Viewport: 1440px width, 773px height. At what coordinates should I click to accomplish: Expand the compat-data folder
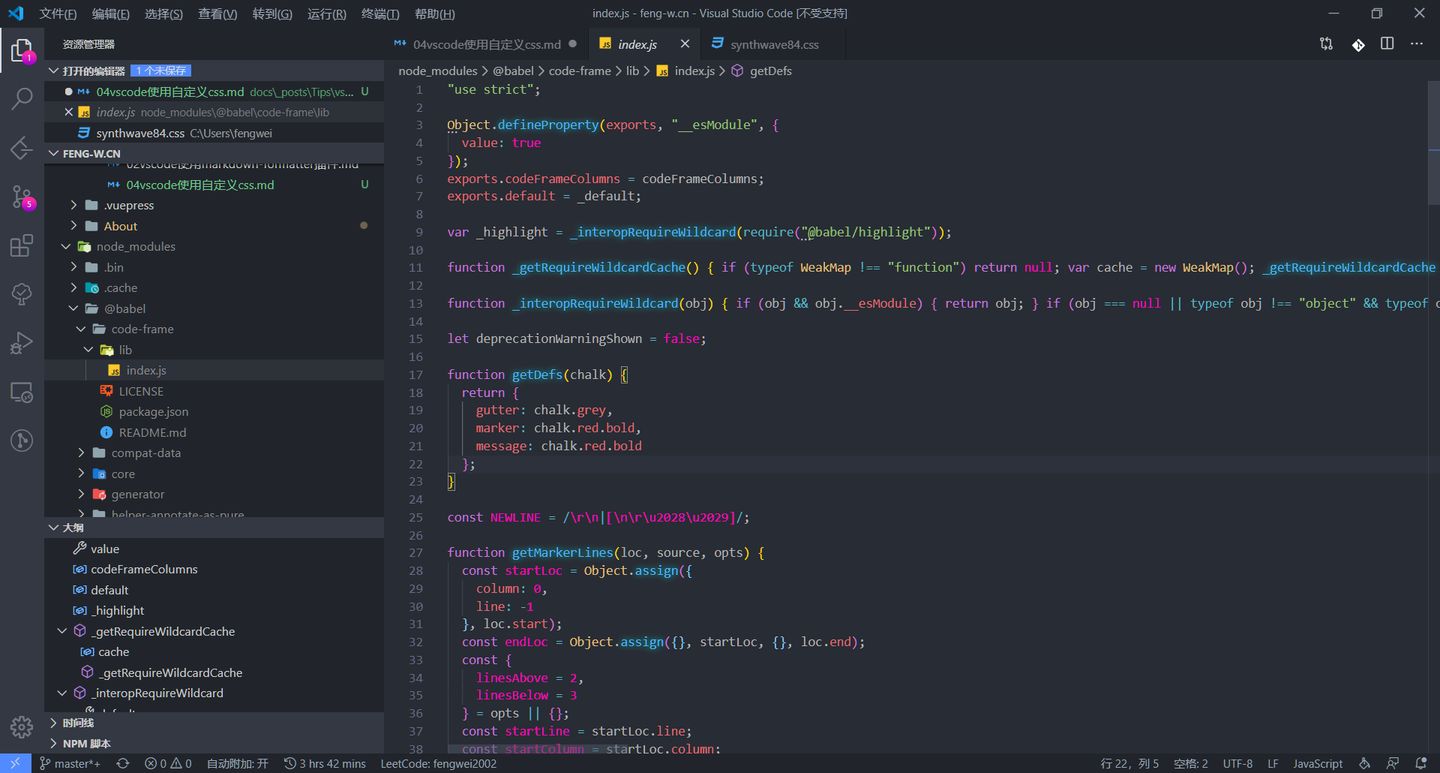81,453
